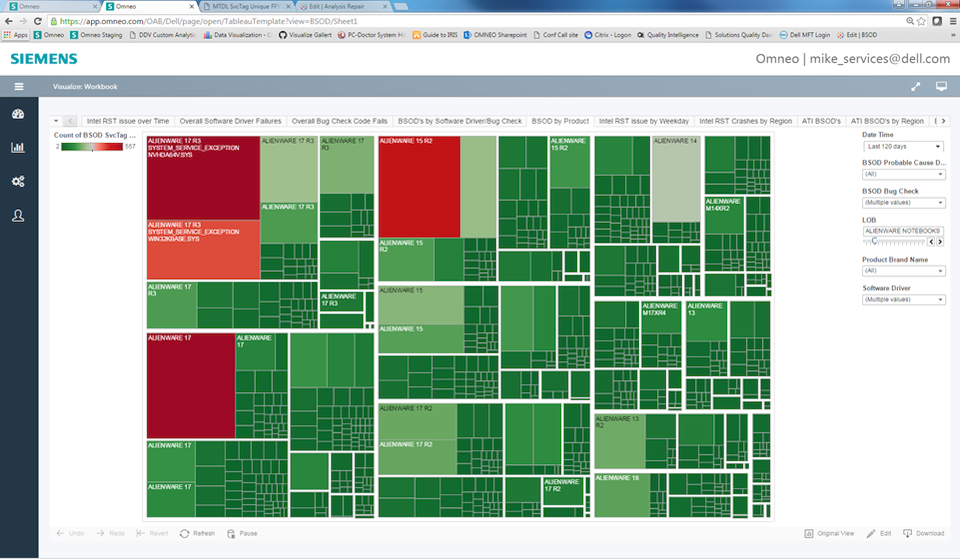Viewport: 960px width, 559px height.
Task: Open BSOD Probable Cause dropdown
Action: tap(903, 174)
